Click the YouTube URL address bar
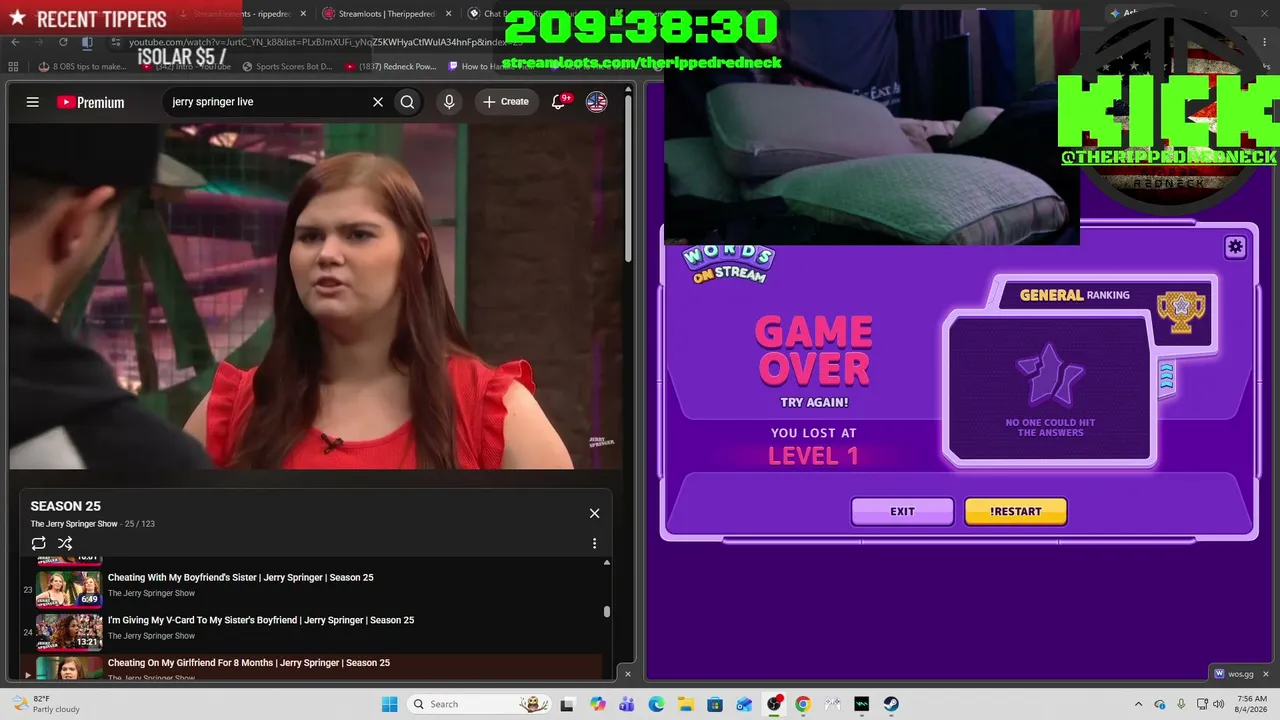The width and height of the screenshot is (1280, 720). coord(320,42)
